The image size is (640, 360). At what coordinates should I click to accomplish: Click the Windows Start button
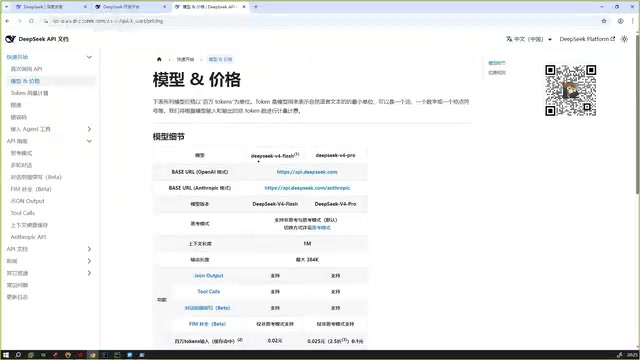[6, 355]
